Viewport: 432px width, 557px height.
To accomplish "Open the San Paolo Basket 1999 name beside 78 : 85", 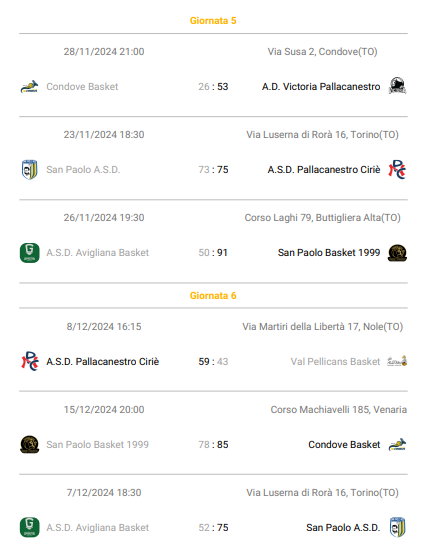I will [x=97, y=445].
